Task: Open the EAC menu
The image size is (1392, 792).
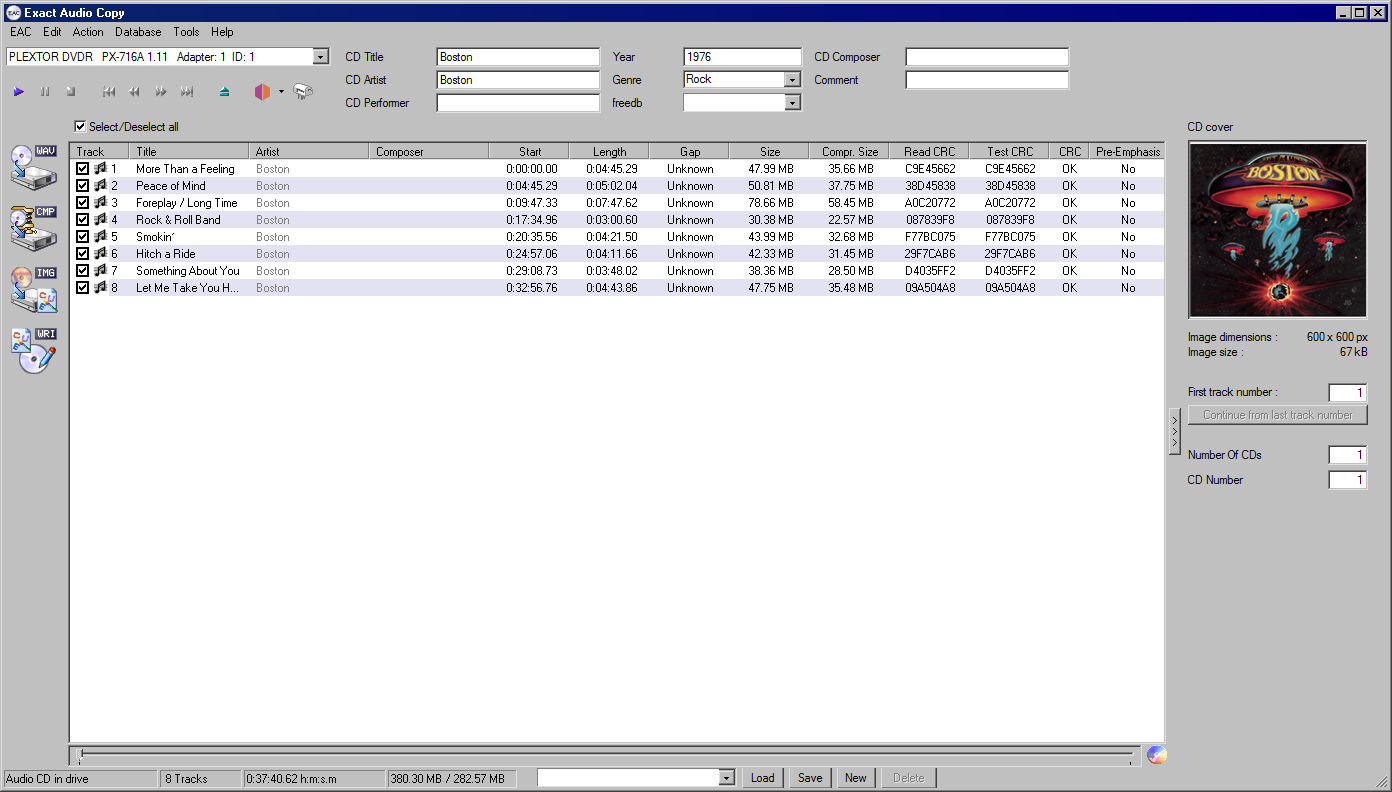Action: coord(20,32)
